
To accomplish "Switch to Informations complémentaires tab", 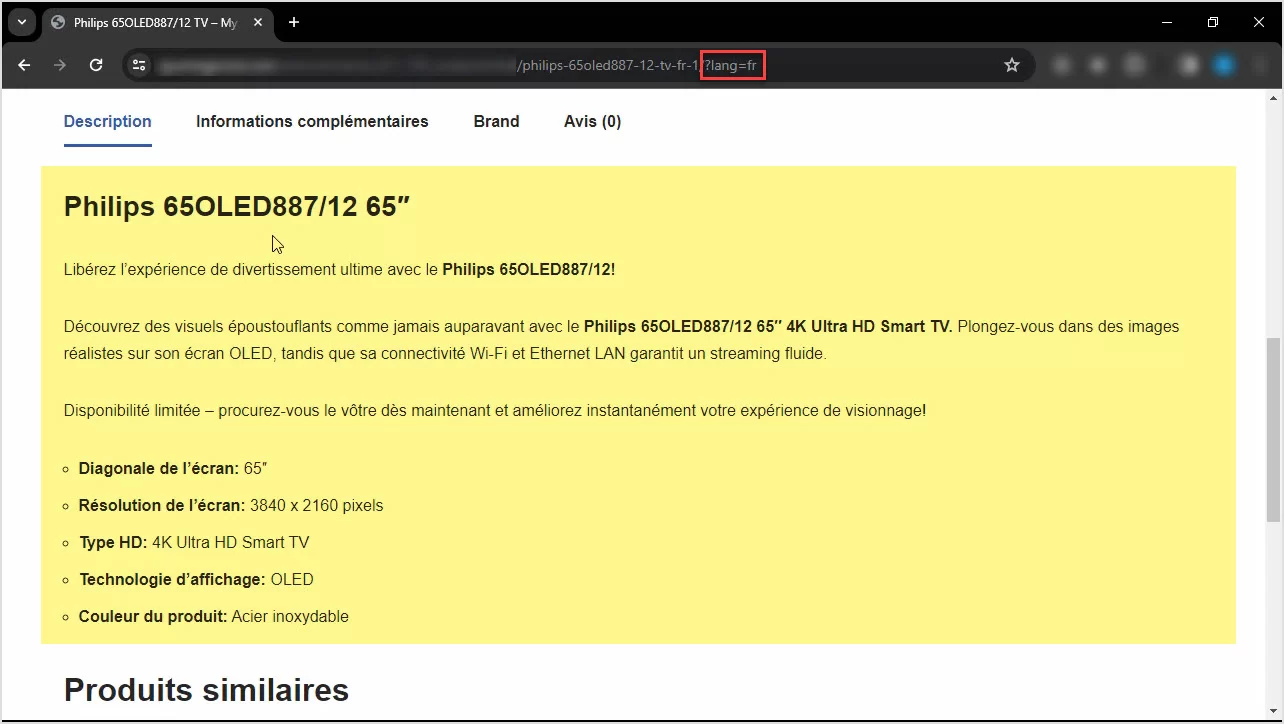I will click(x=312, y=121).
